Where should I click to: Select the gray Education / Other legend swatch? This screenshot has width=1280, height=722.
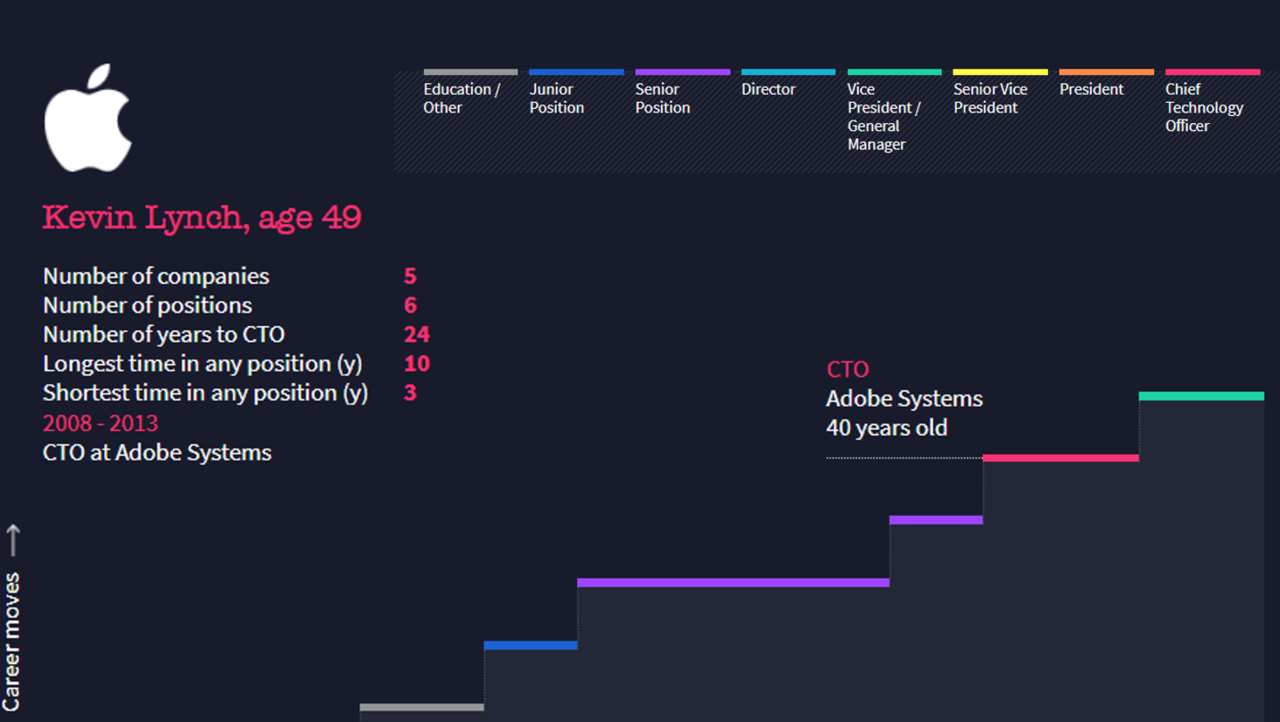470,72
